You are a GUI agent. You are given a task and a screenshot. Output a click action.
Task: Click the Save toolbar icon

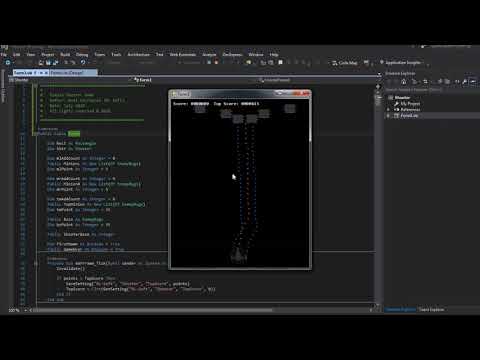(x=48, y=62)
